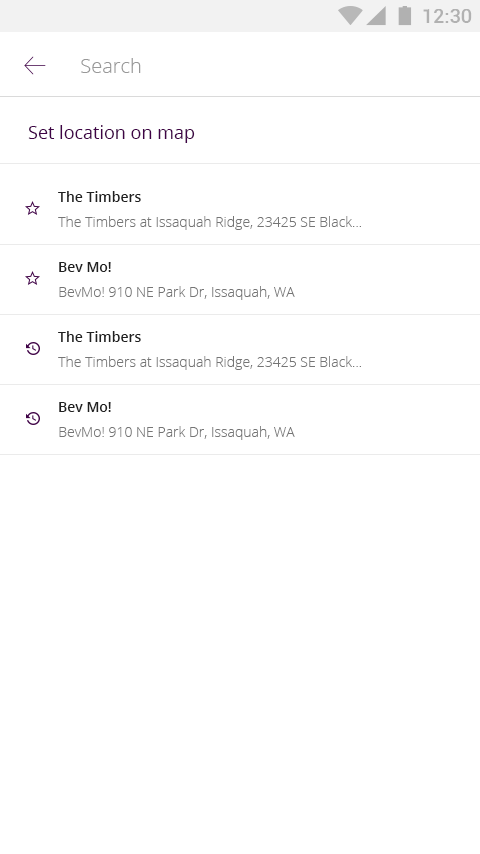This screenshot has height=854, width=480.
Task: Click starred Timbers at Issaquah Ridge address
Action: [210, 222]
